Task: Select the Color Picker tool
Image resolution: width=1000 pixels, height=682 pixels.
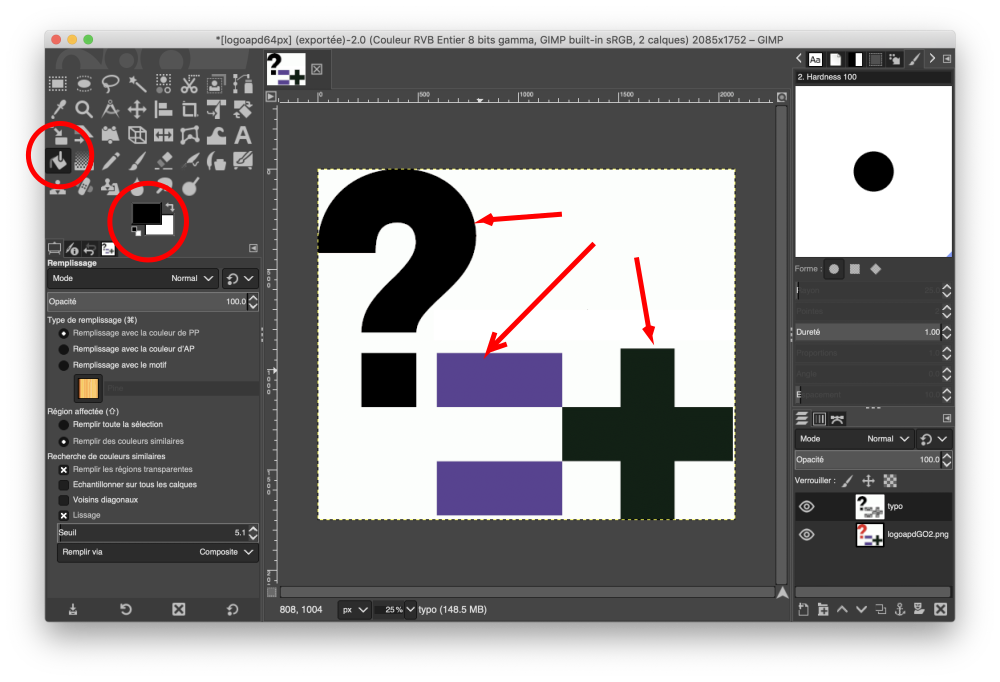Action: tap(56, 109)
